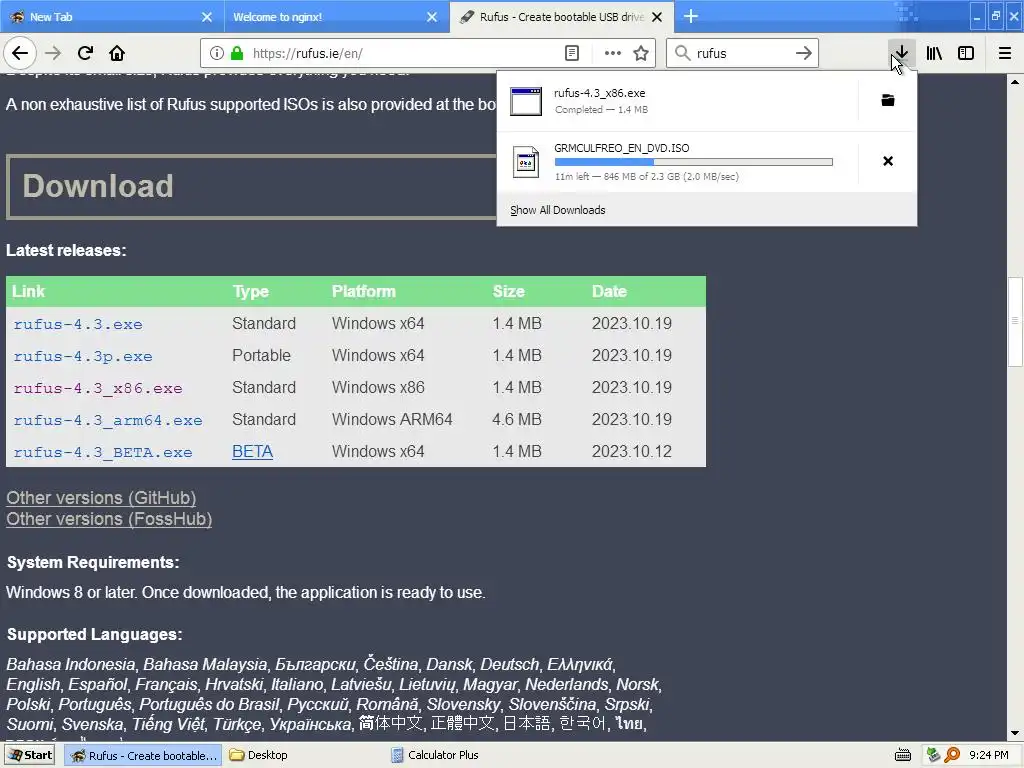
Task: Click the Windows x86 platform cell
Action: [378, 387]
